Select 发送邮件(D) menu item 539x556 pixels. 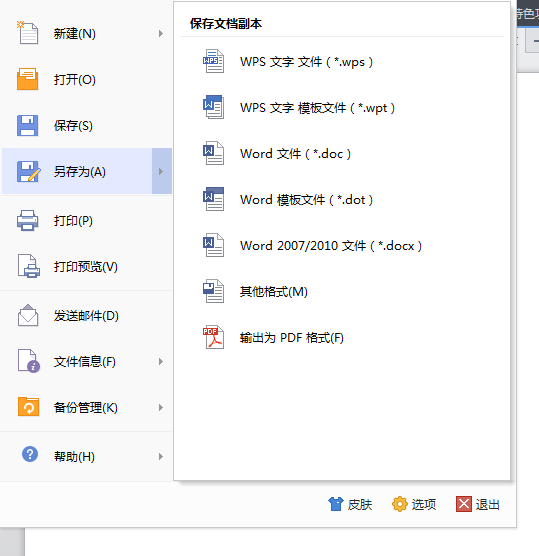(87, 315)
